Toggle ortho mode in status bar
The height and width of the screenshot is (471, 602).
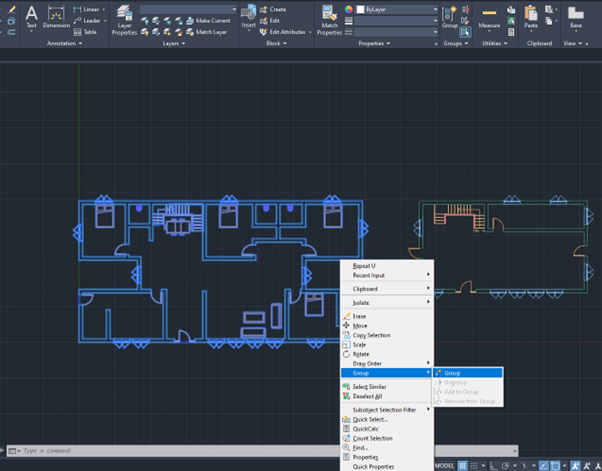493,466
